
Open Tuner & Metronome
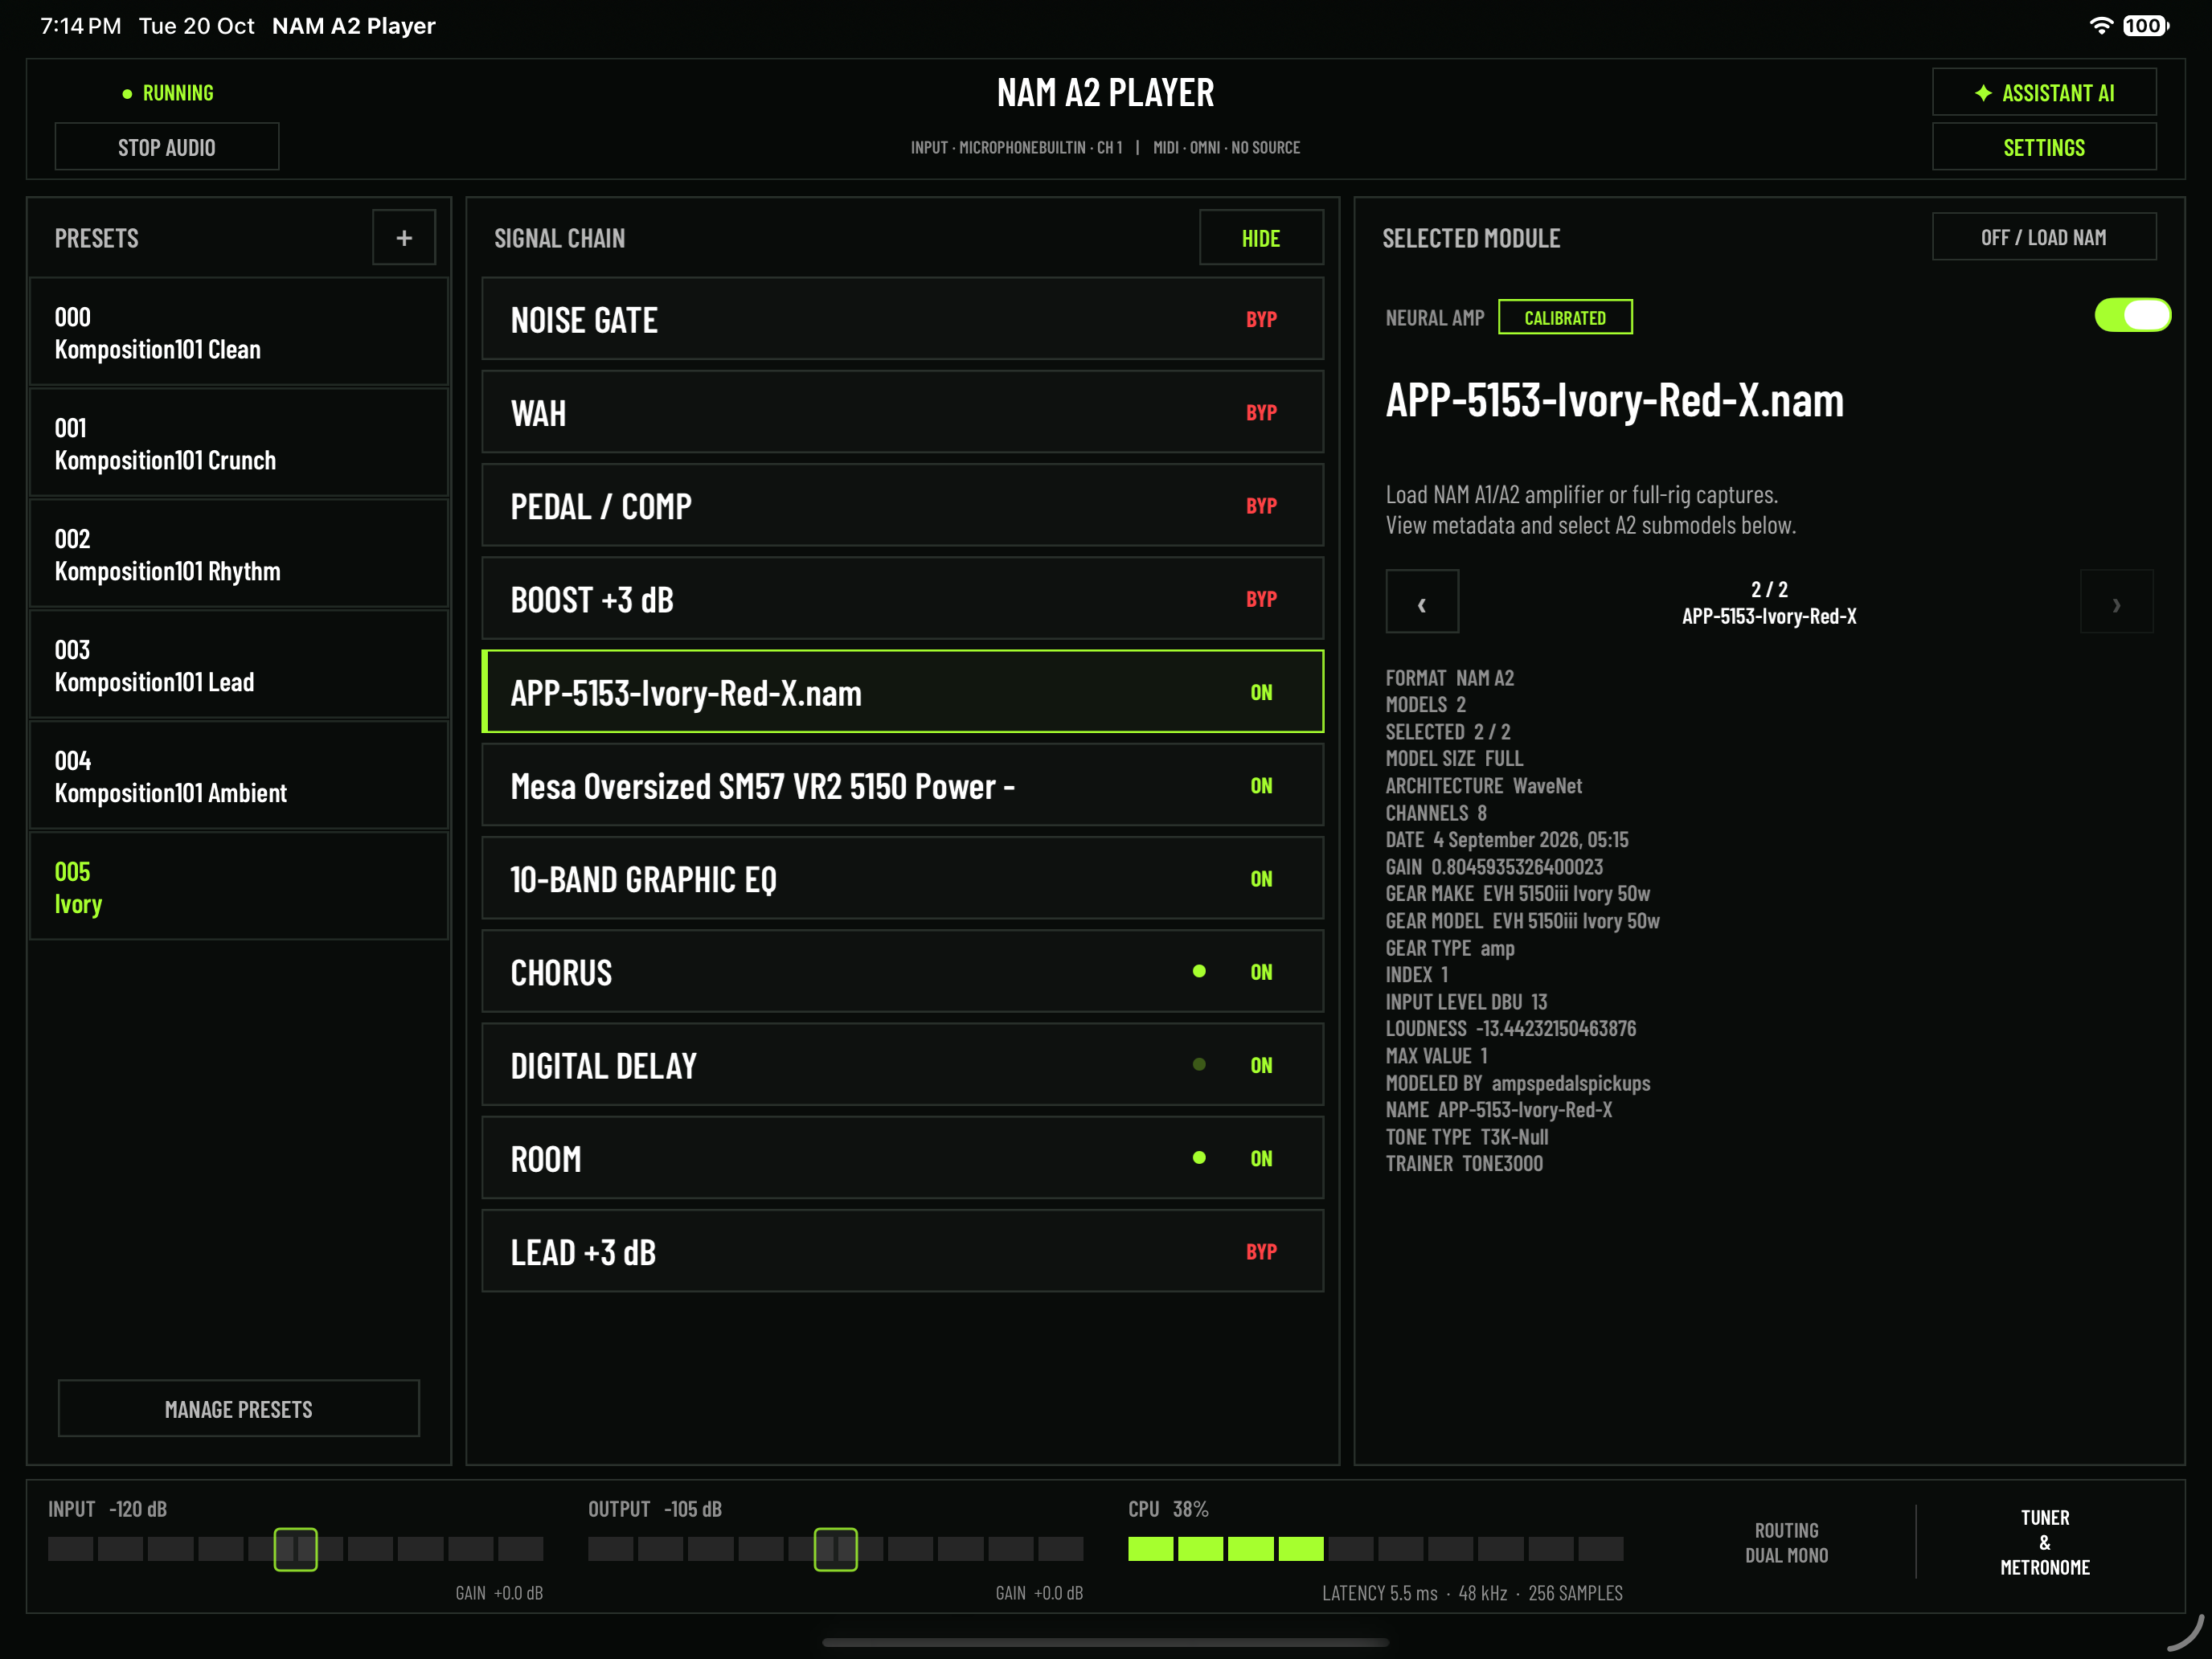2045,1542
